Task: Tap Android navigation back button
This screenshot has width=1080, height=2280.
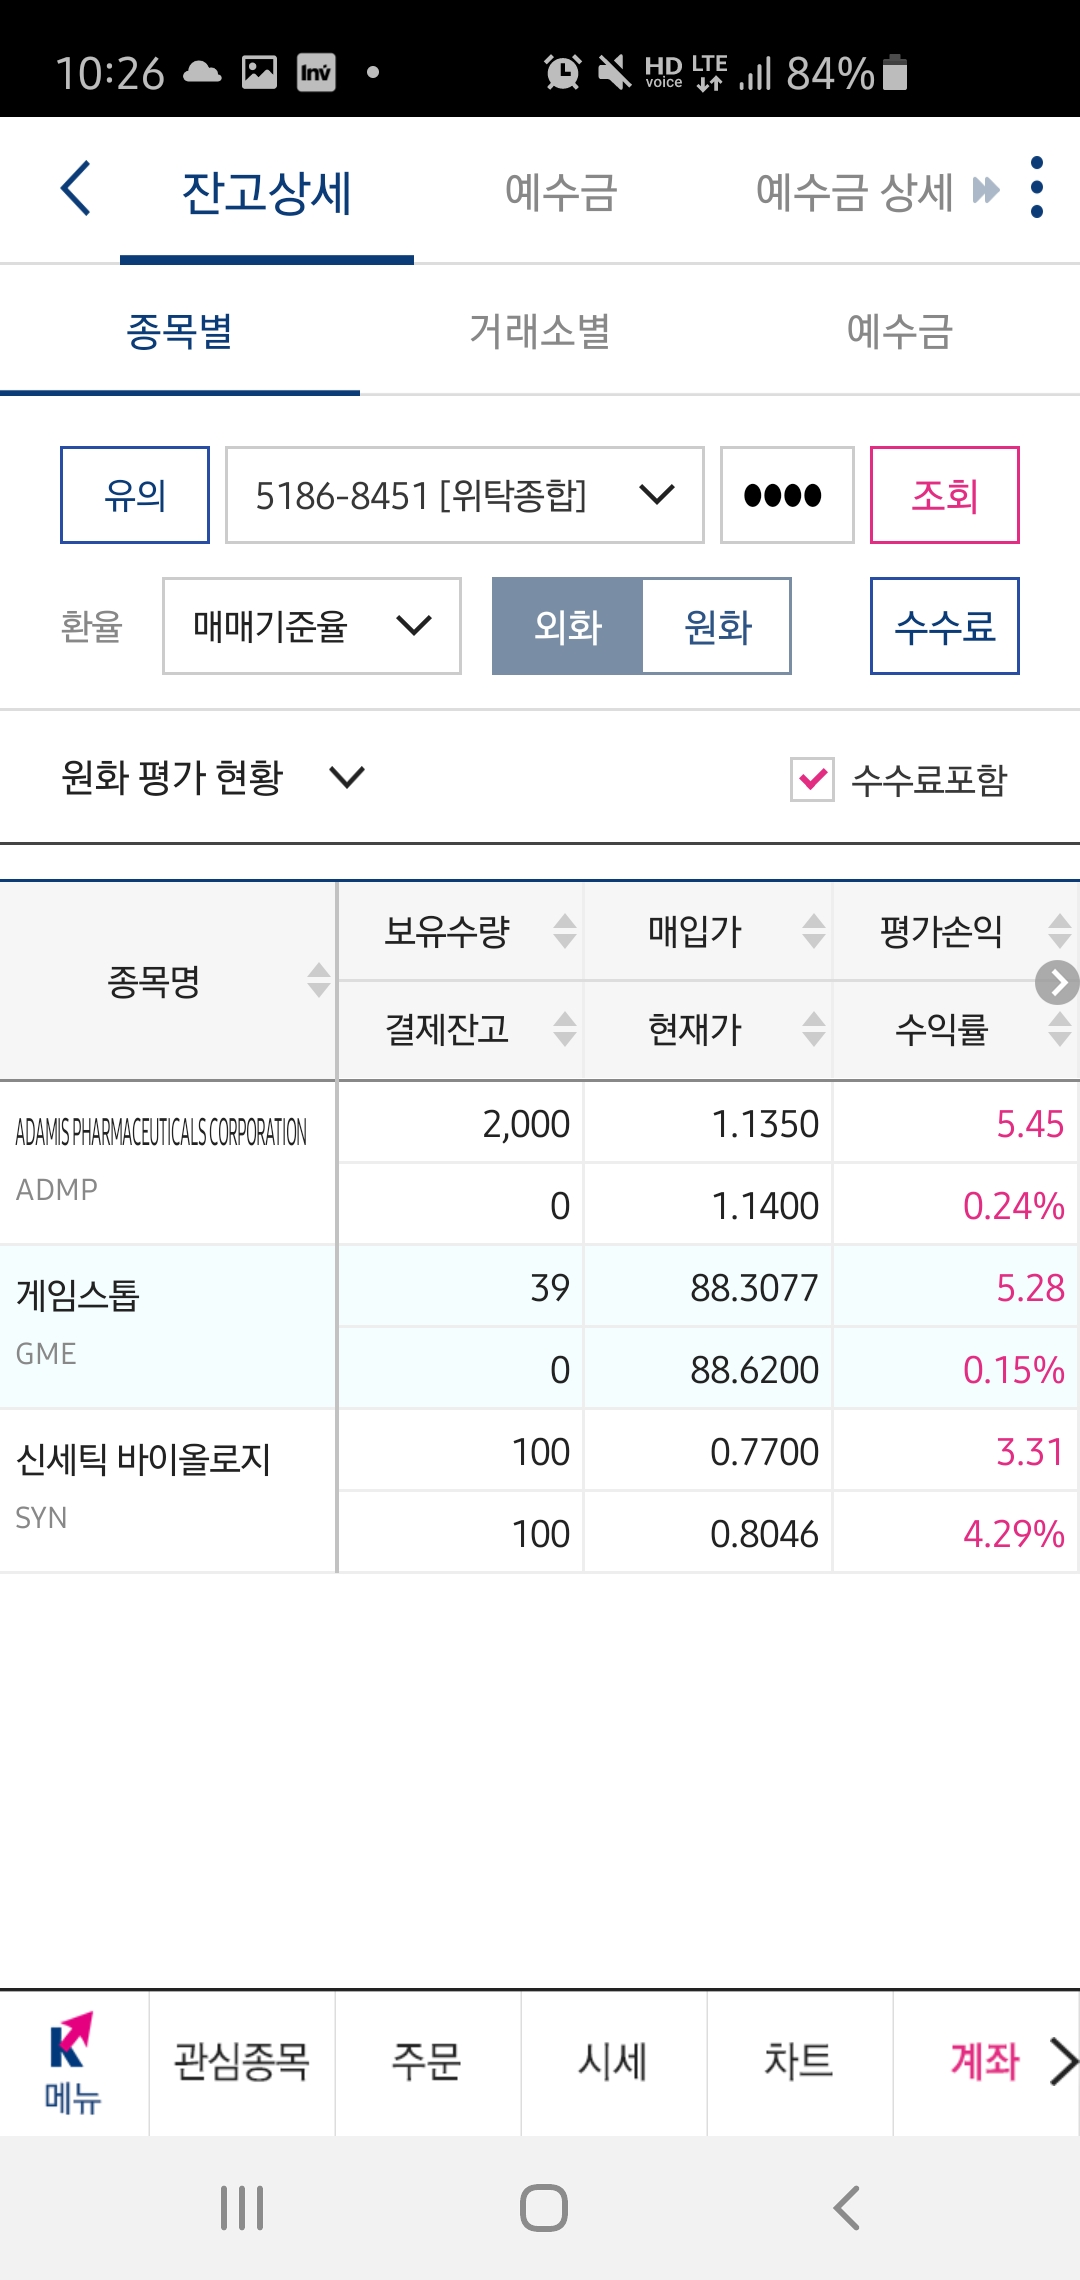Action: pos(847,2208)
